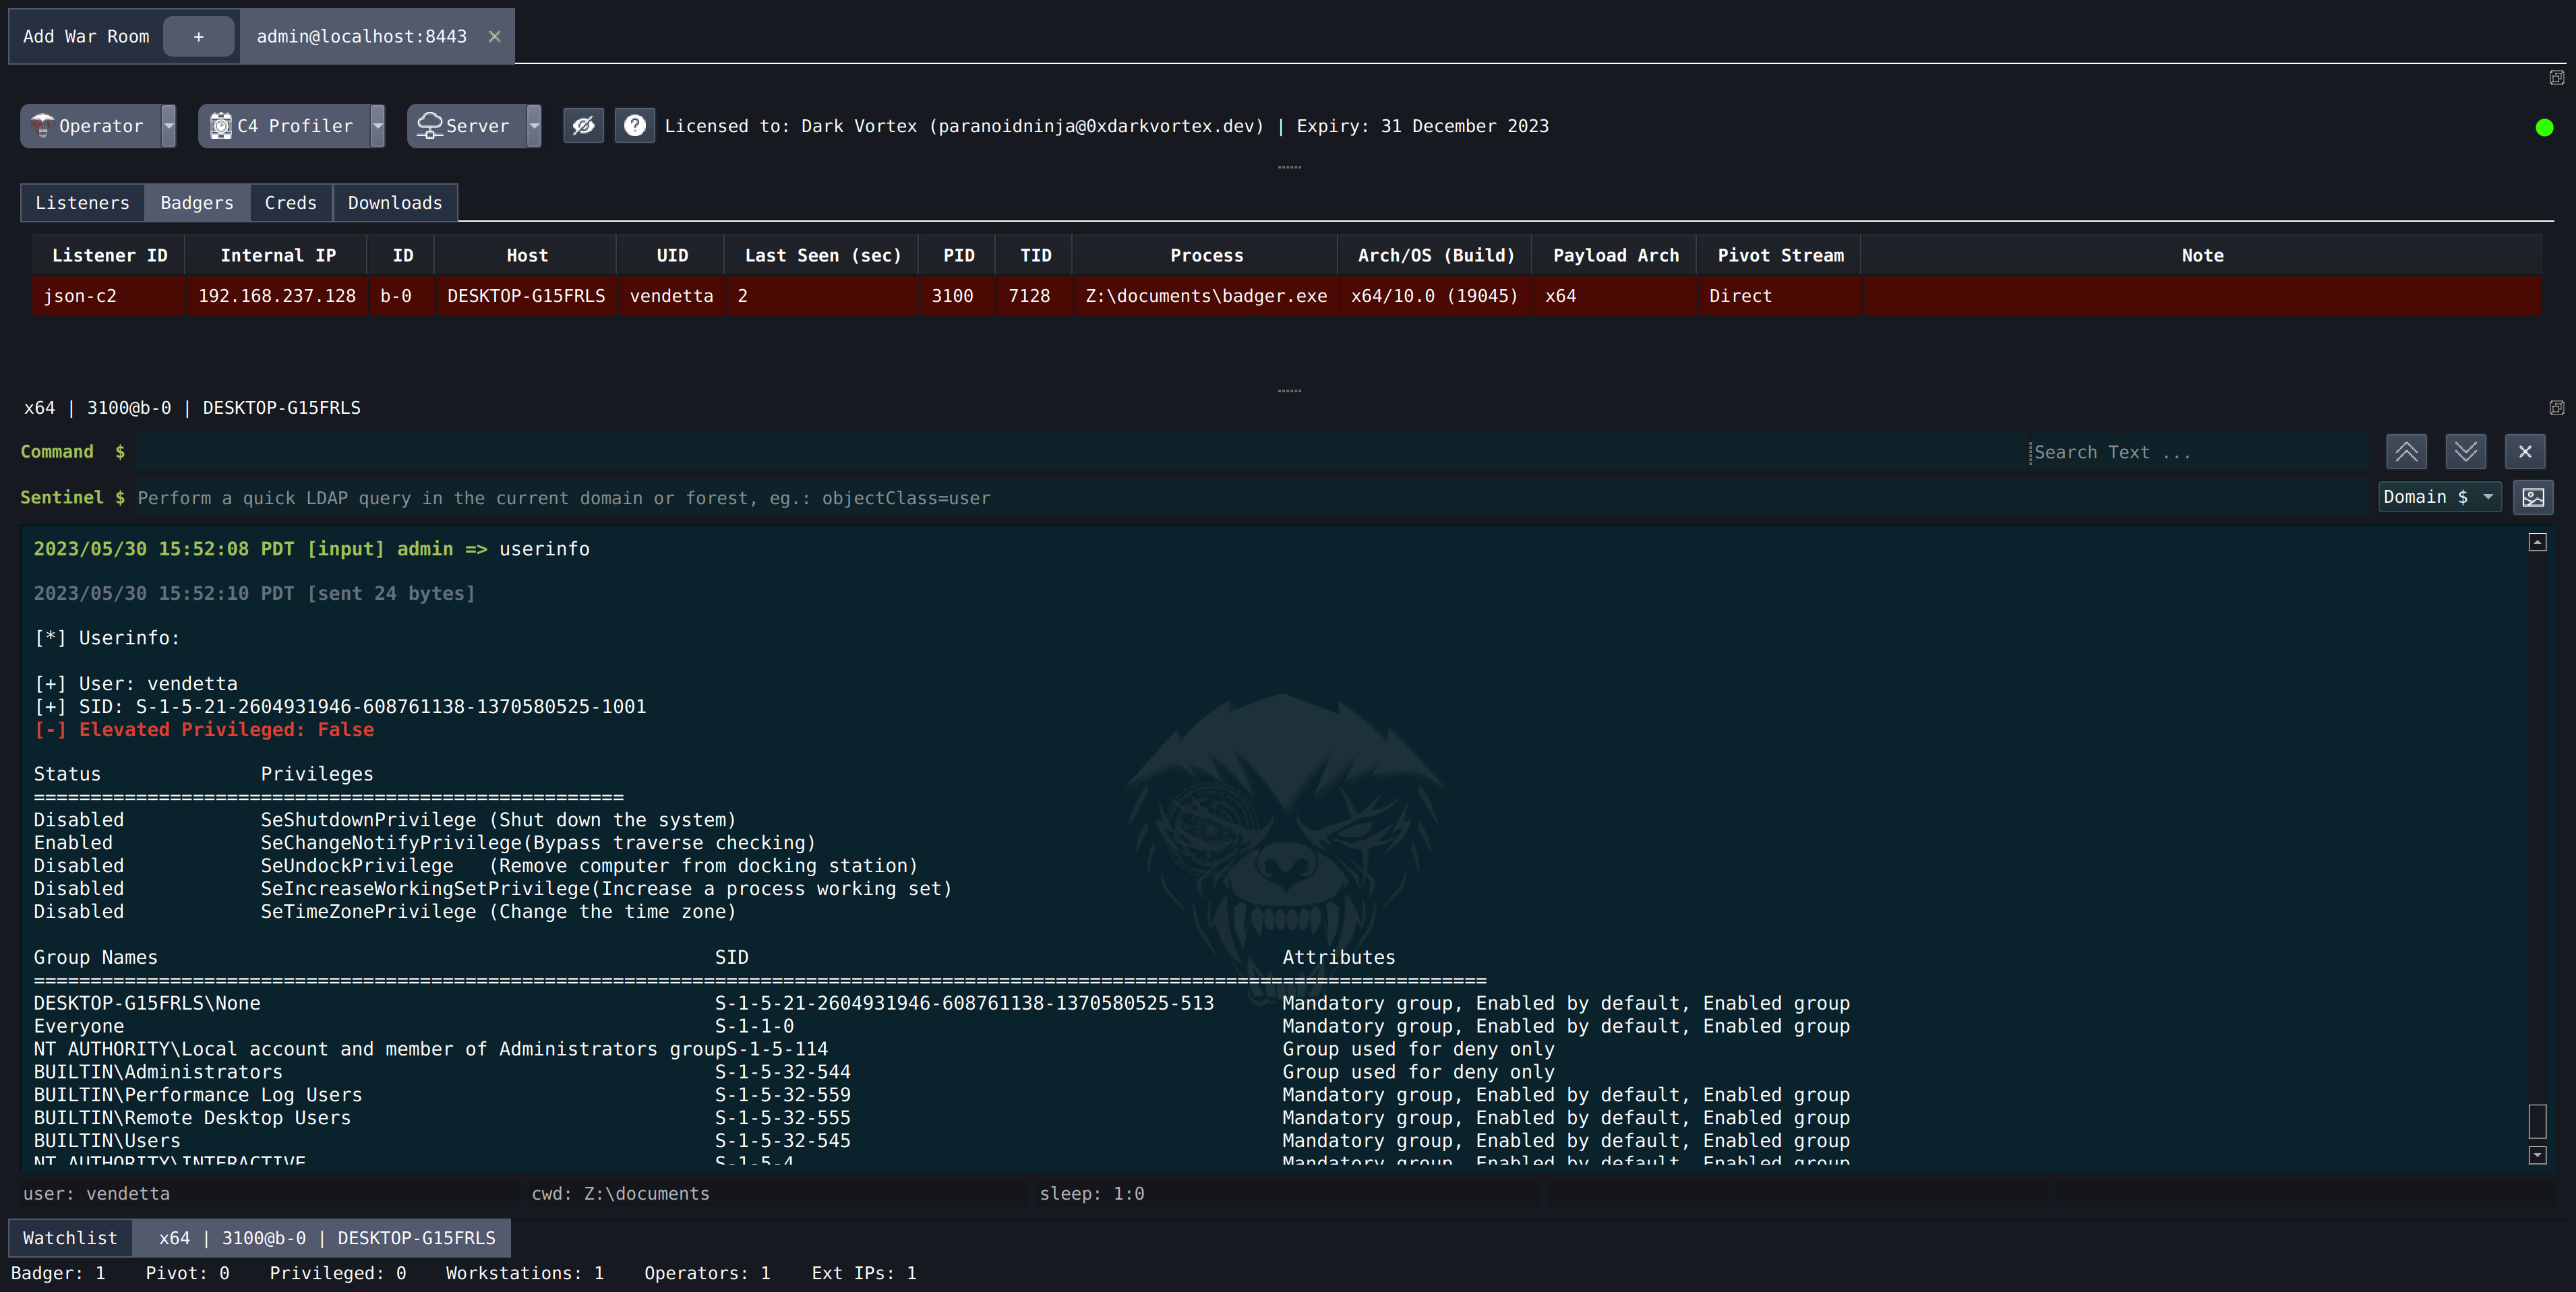Click the BUILTIN\Administrators group line
This screenshot has height=1292, width=2576.
tap(942, 1072)
